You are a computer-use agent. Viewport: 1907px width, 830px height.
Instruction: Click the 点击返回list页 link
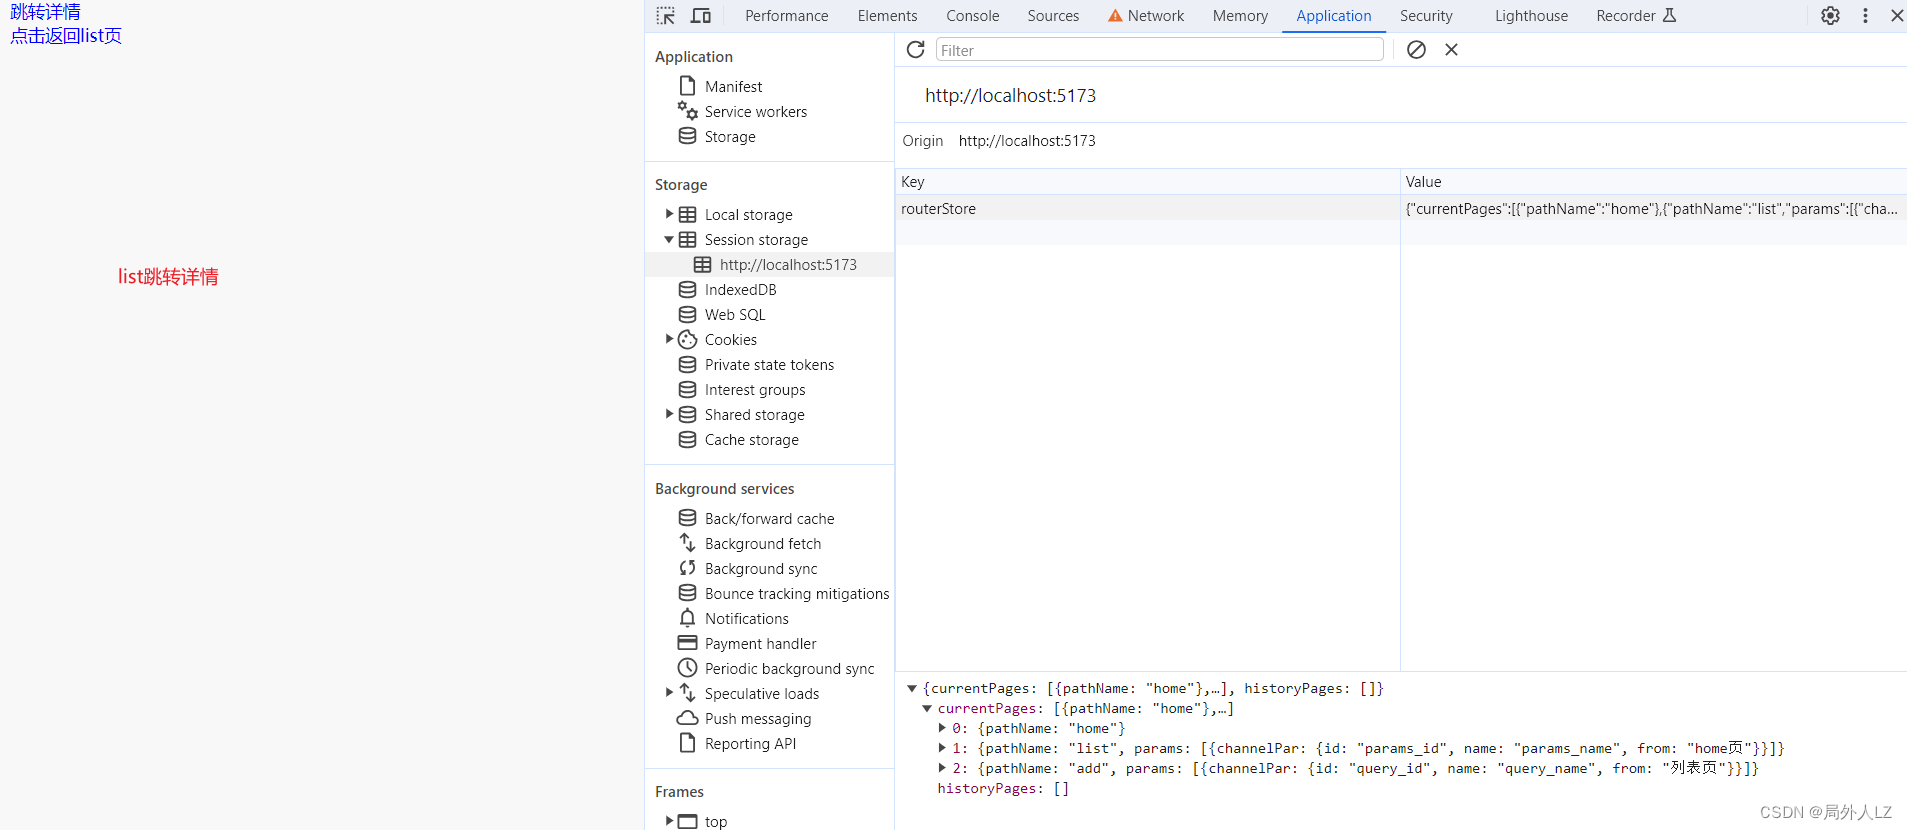point(66,36)
